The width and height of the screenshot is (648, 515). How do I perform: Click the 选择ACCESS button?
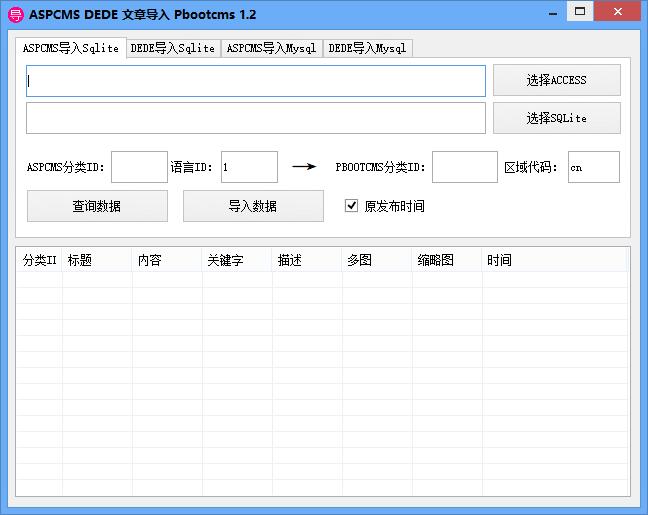point(556,80)
